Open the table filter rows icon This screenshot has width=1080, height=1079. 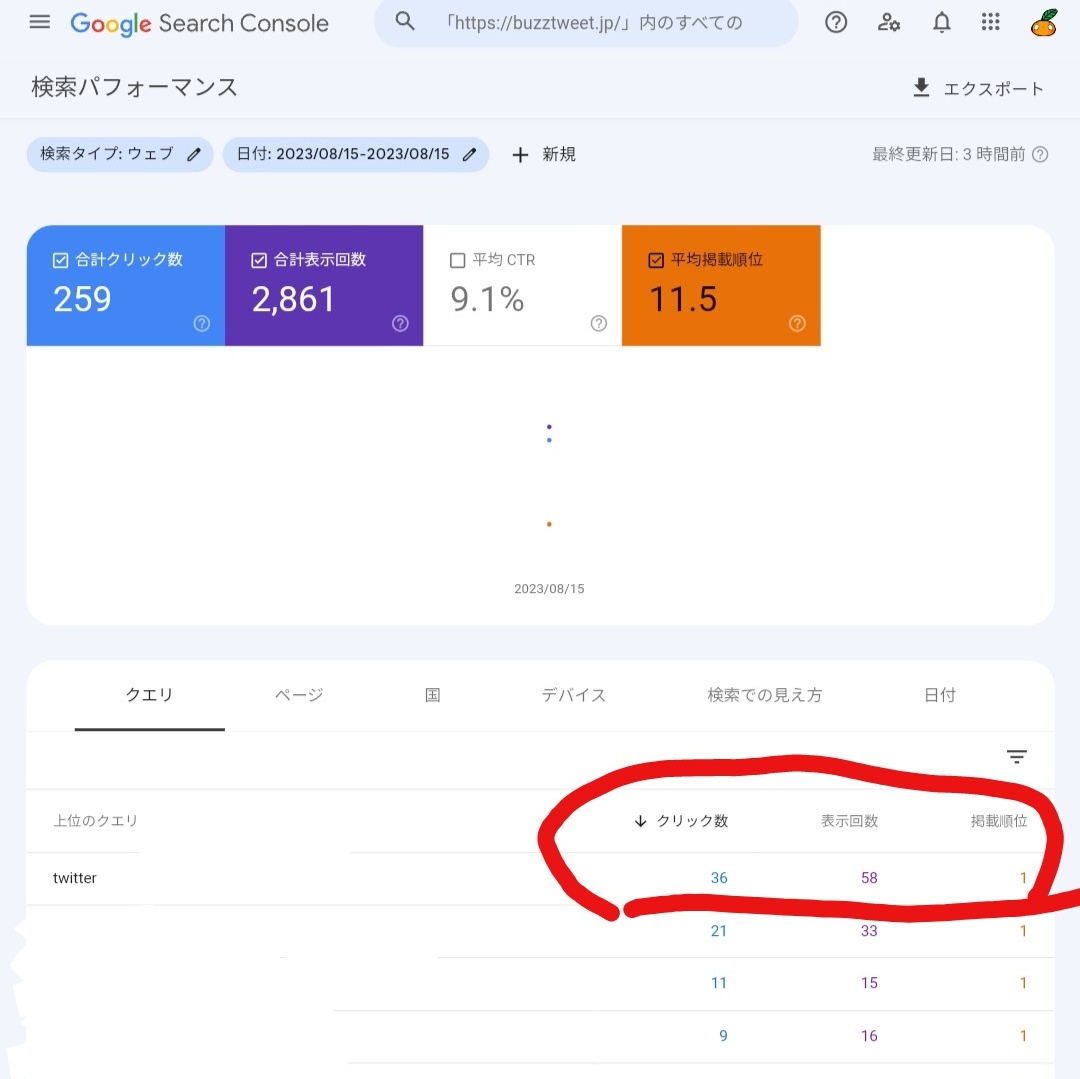click(x=1017, y=757)
